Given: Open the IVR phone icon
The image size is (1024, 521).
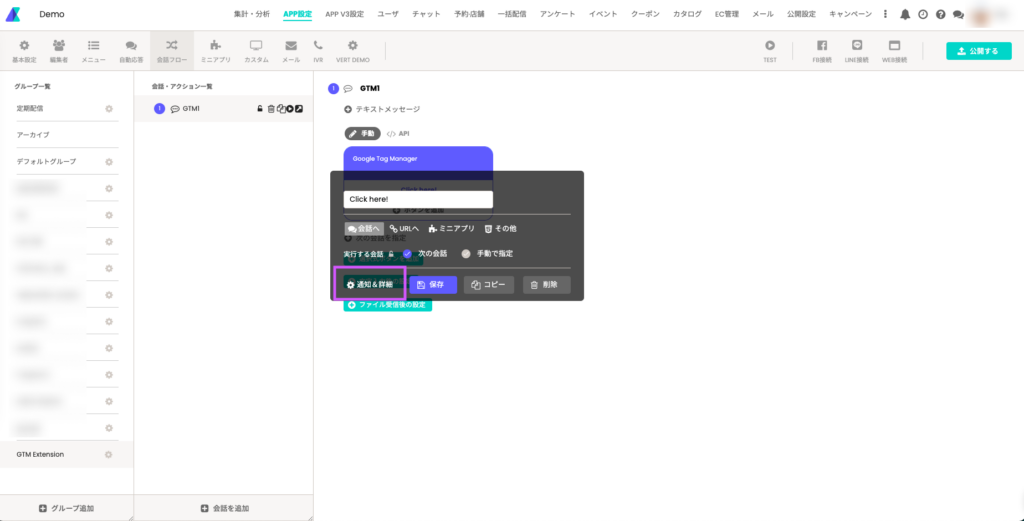Looking at the screenshot, I should [x=318, y=45].
